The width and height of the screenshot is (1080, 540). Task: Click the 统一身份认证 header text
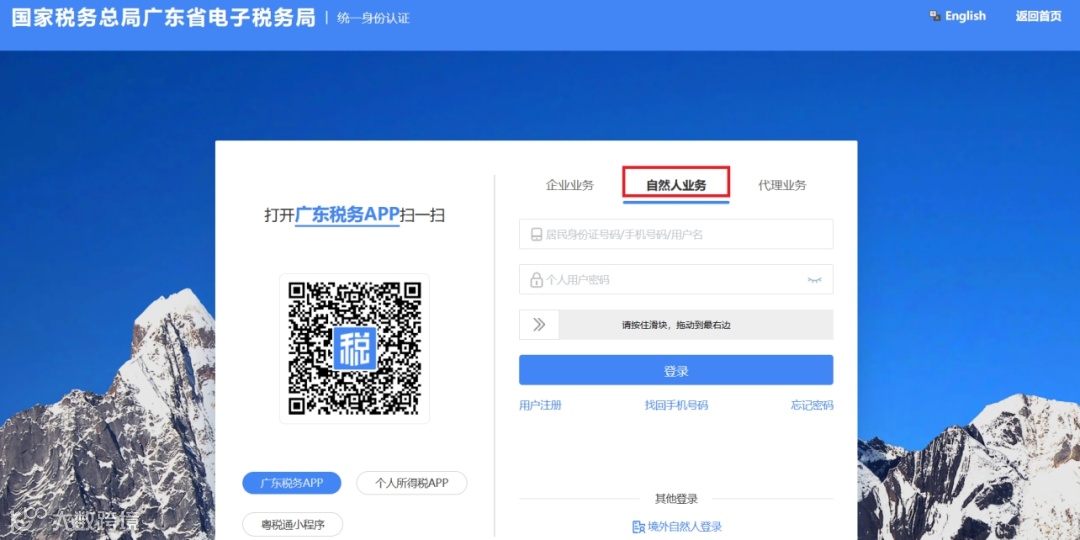tap(373, 19)
